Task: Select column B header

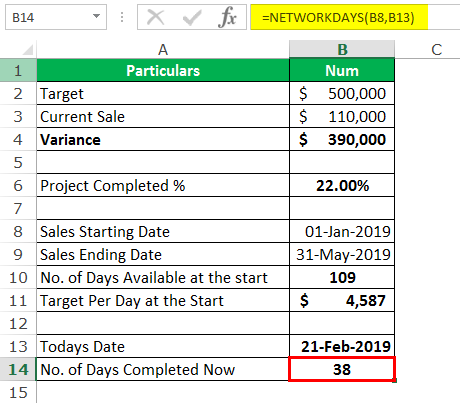Action: pos(342,50)
